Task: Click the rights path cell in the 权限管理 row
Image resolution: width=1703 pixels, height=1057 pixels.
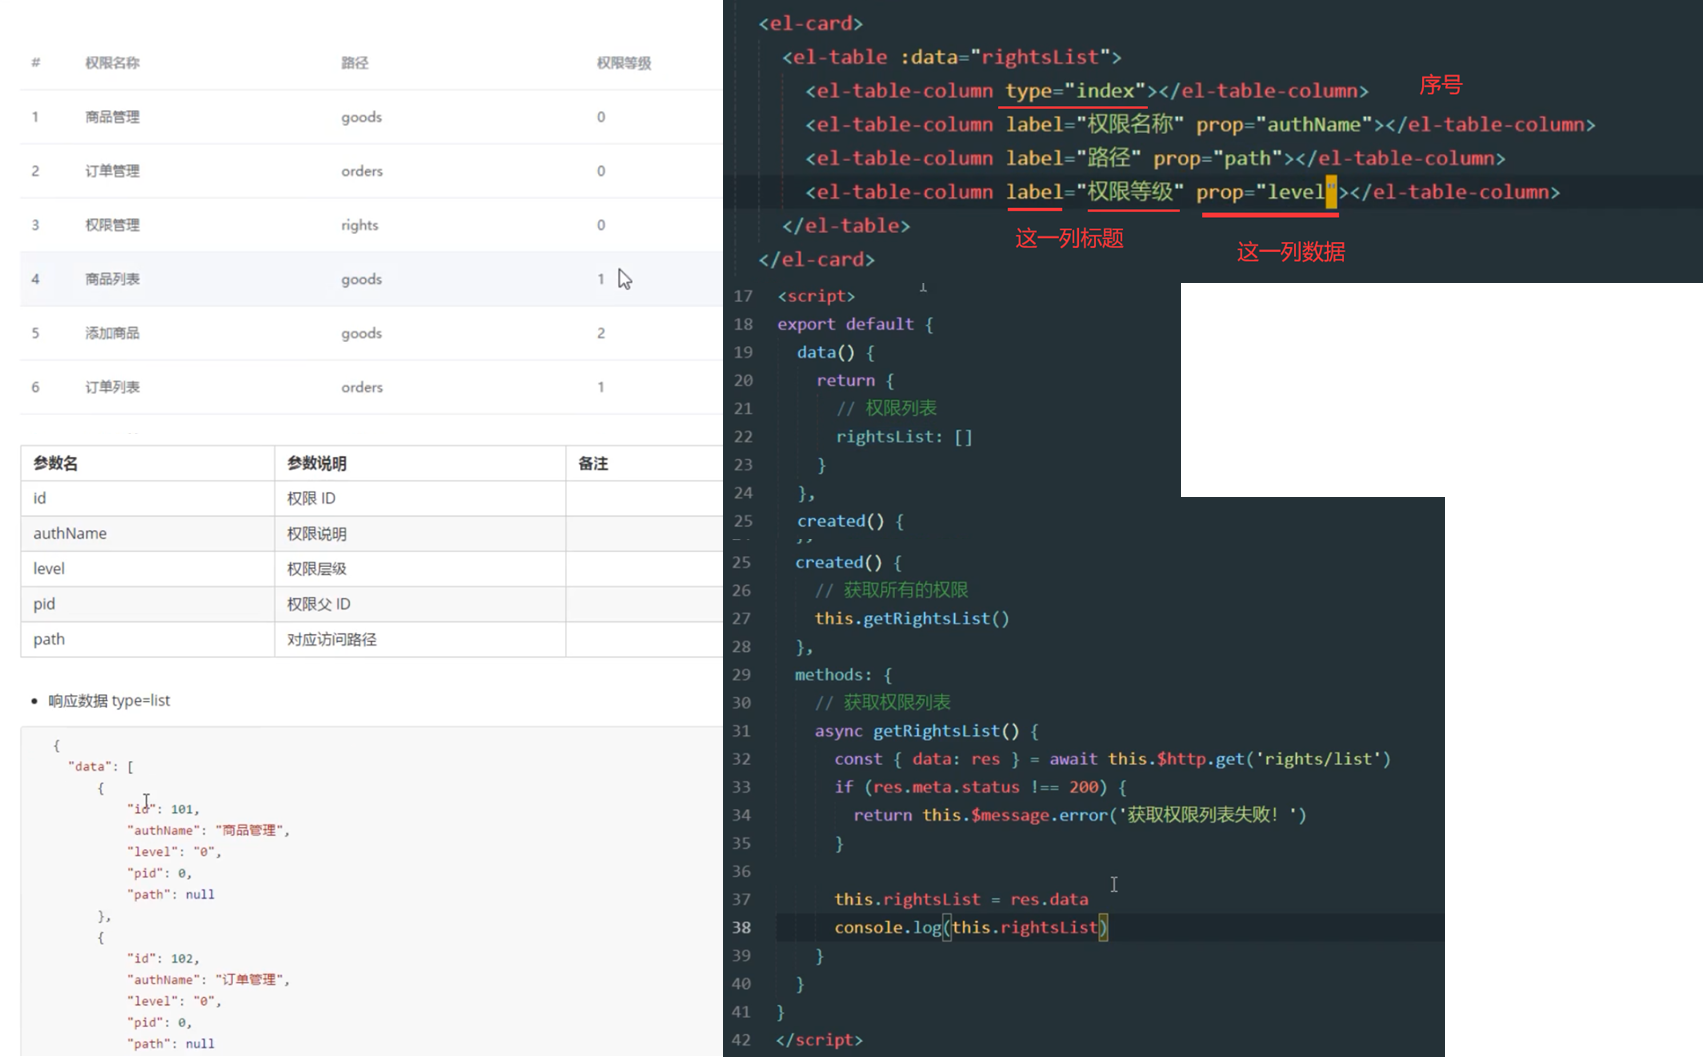Action: (359, 225)
